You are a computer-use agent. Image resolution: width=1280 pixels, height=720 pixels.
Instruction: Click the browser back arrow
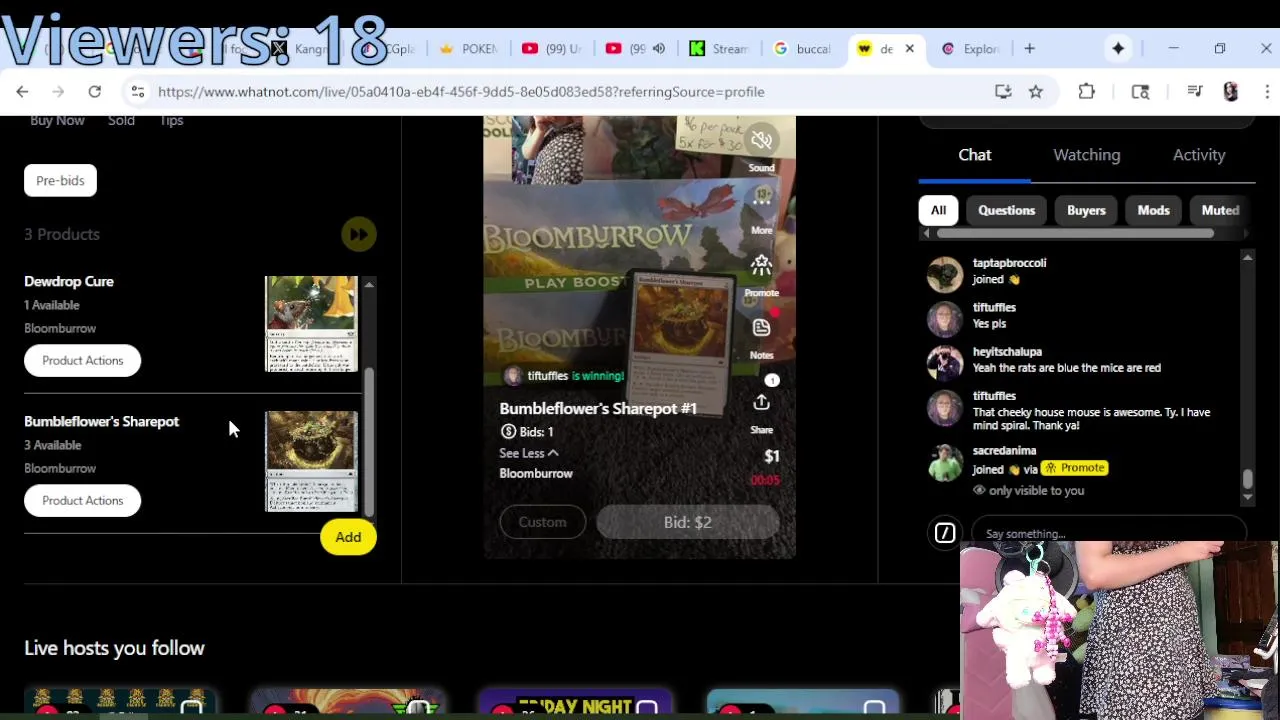click(x=22, y=92)
